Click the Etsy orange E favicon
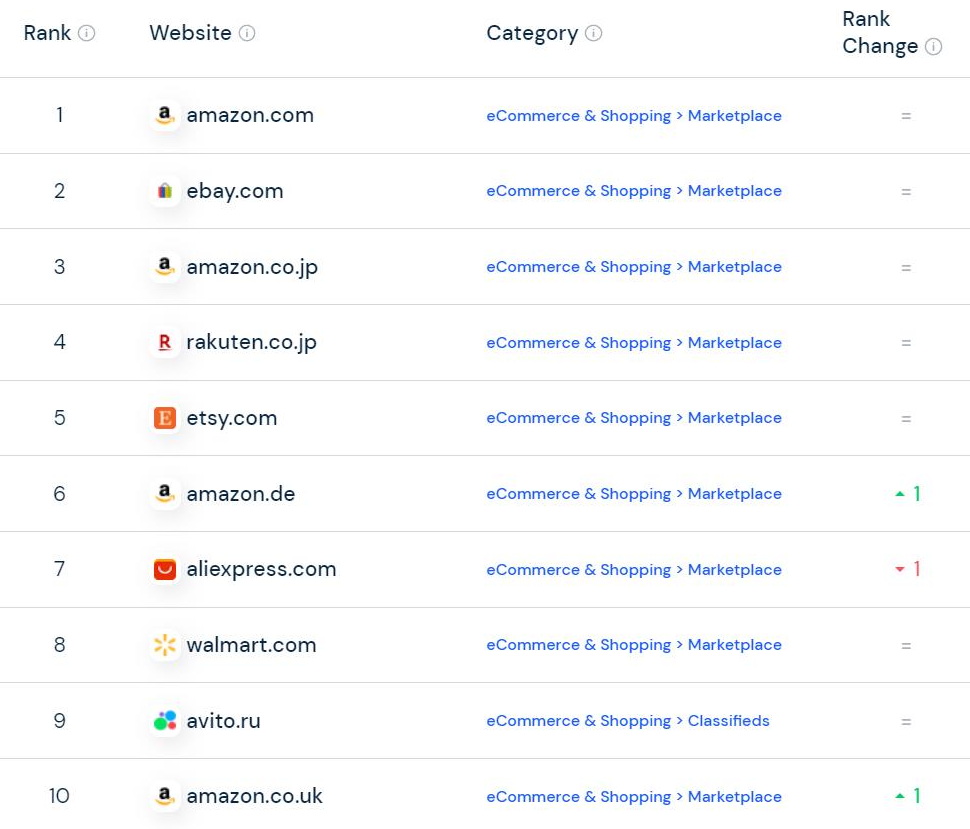This screenshot has width=970, height=829. tap(165, 418)
